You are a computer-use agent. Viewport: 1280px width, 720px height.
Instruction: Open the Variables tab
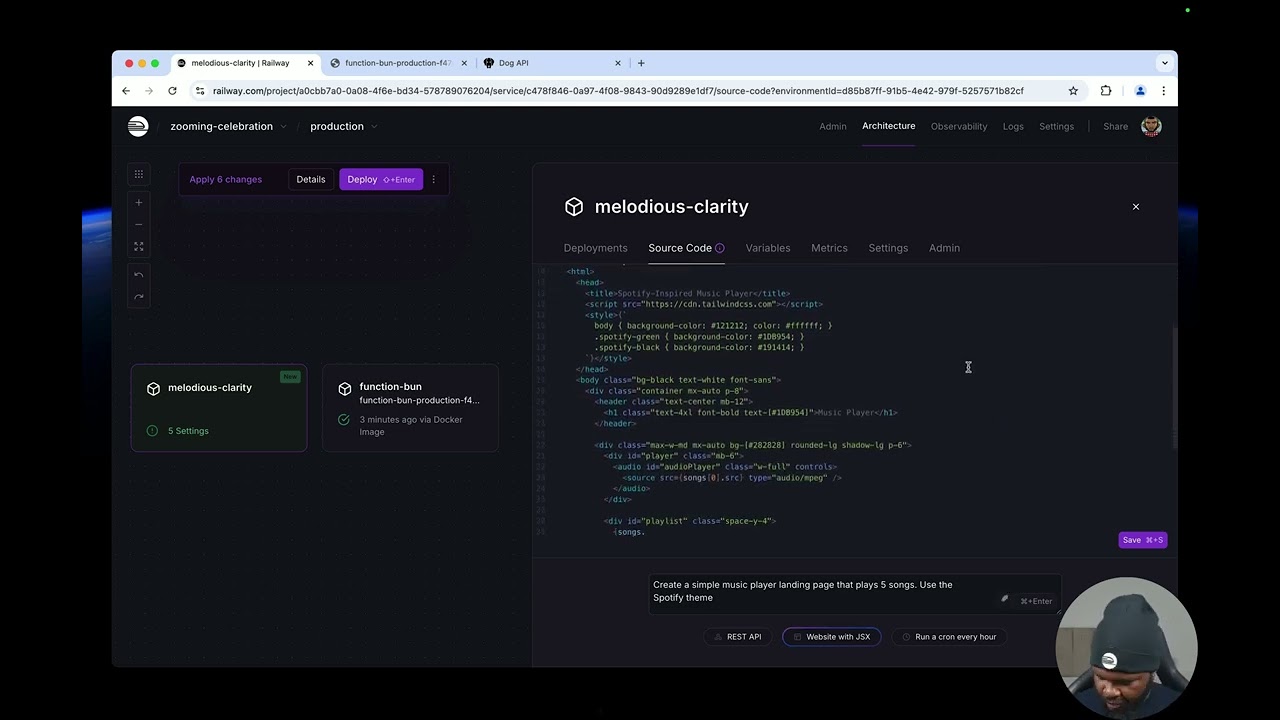[768, 248]
